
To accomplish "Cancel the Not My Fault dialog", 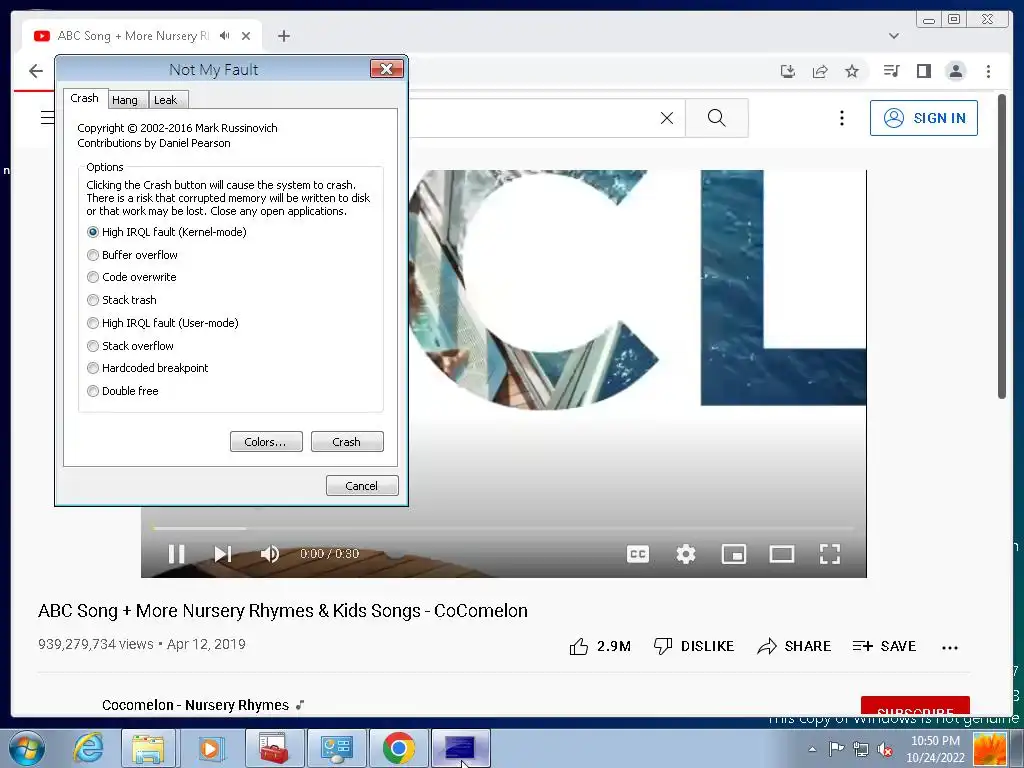I will [x=362, y=486].
